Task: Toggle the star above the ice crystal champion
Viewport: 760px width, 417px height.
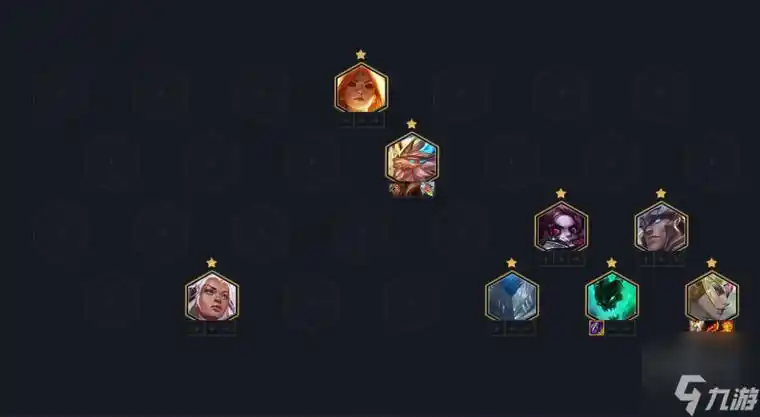Action: [x=512, y=263]
